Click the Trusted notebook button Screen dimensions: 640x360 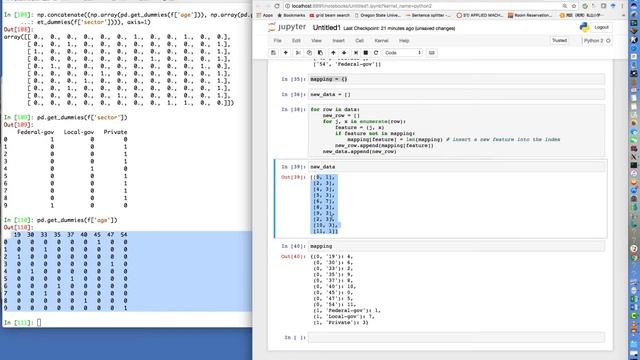pyautogui.click(x=559, y=40)
